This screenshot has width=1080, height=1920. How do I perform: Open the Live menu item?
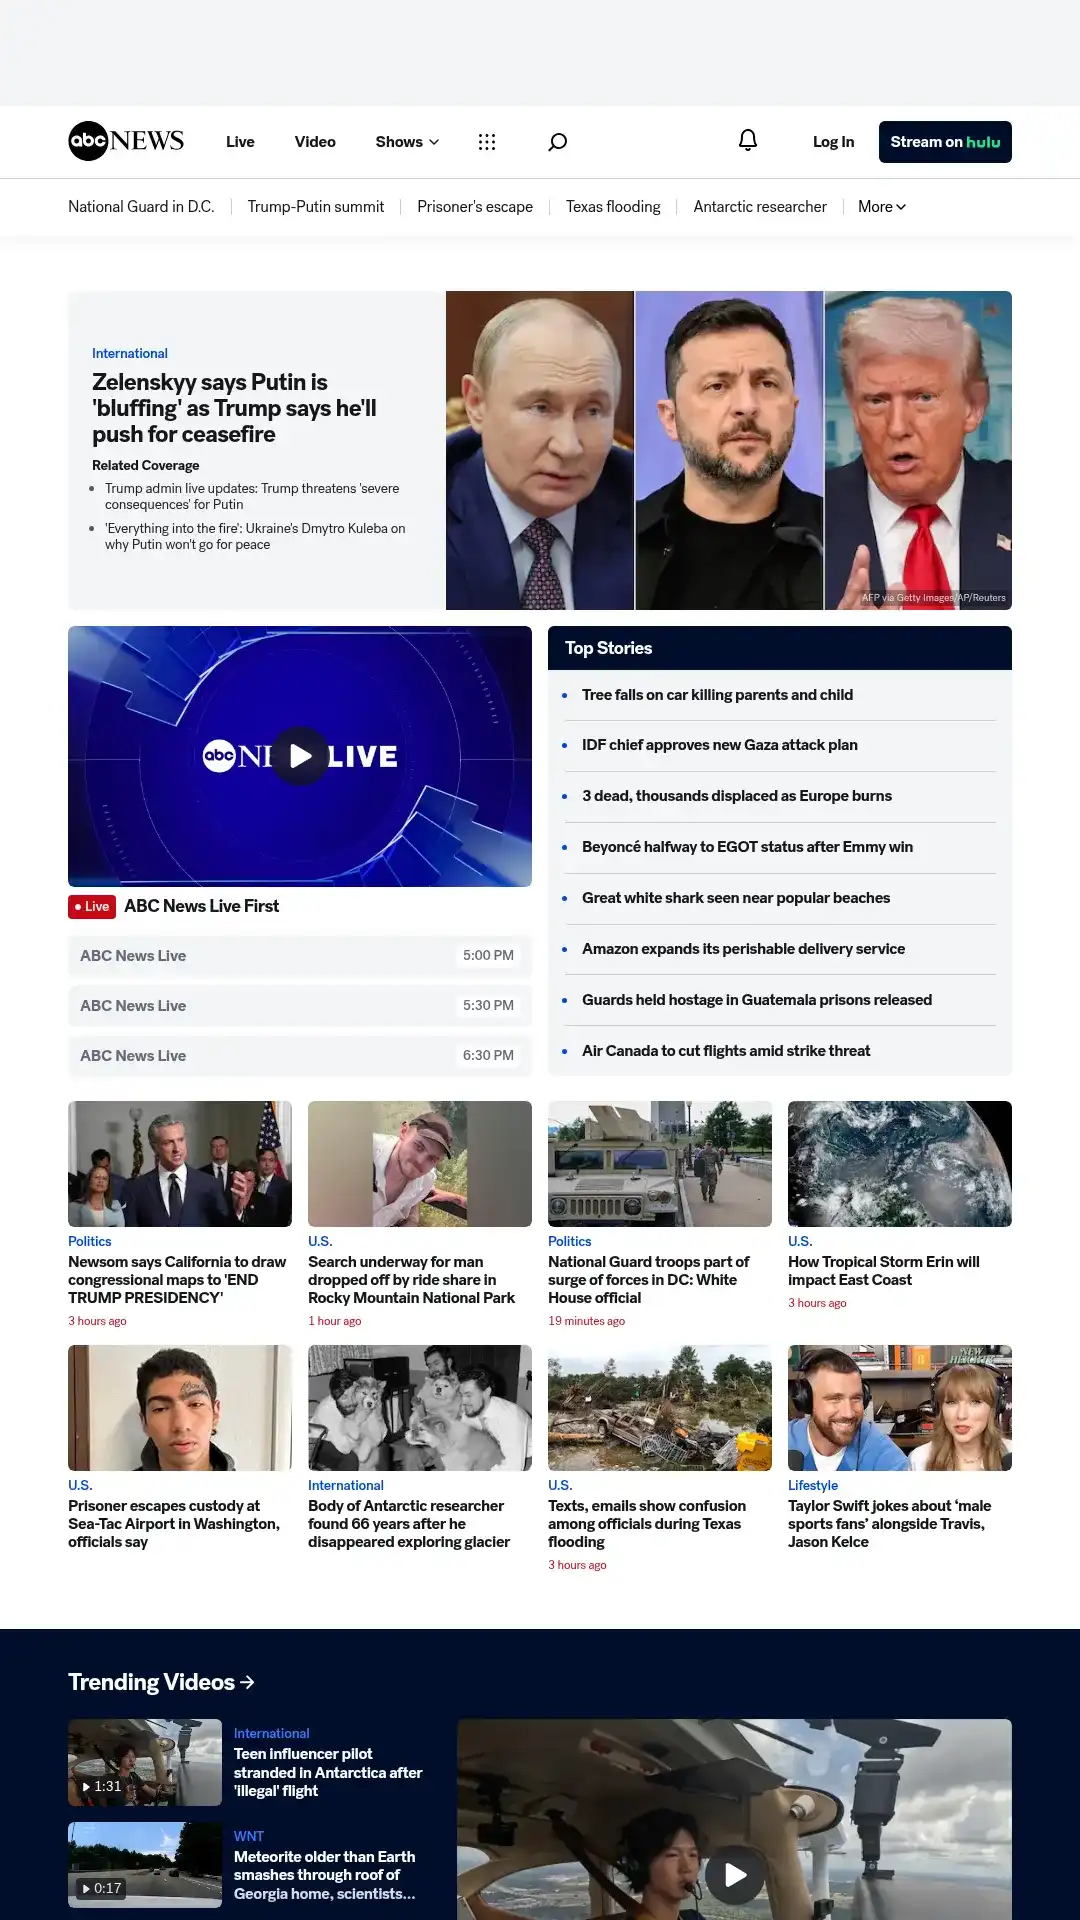(x=240, y=142)
